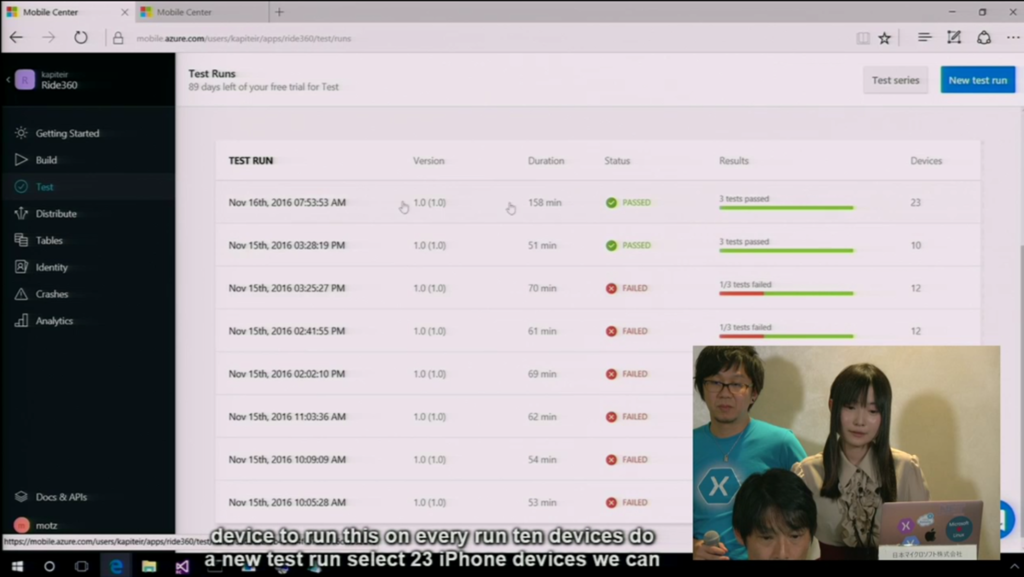Click the motz user avatar
The height and width of the screenshot is (577, 1024).
(x=21, y=525)
